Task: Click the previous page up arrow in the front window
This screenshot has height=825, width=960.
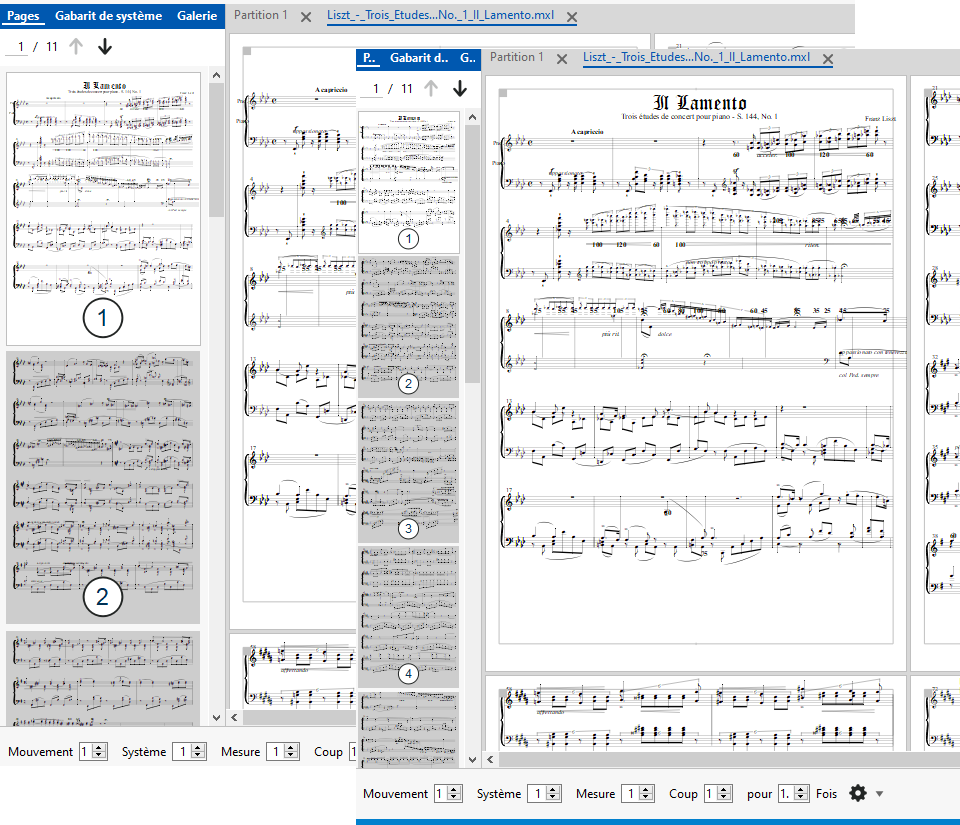Action: tap(430, 89)
